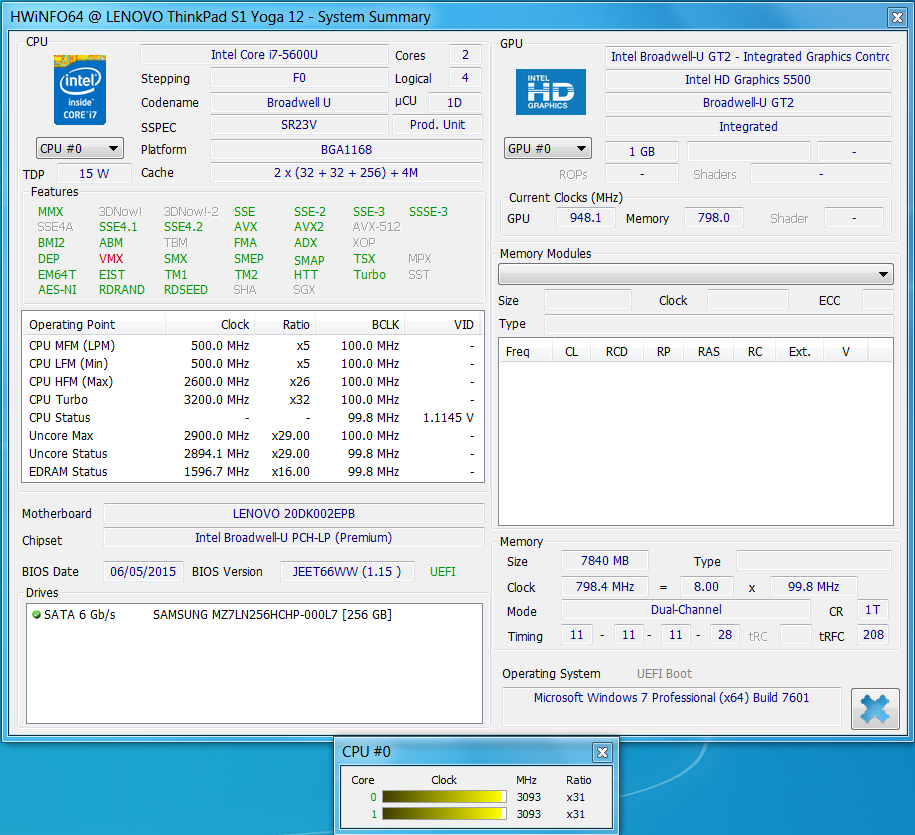Open the GPU #0 selector dropdown
Viewport: 915px width, 835px height.
click(547, 149)
